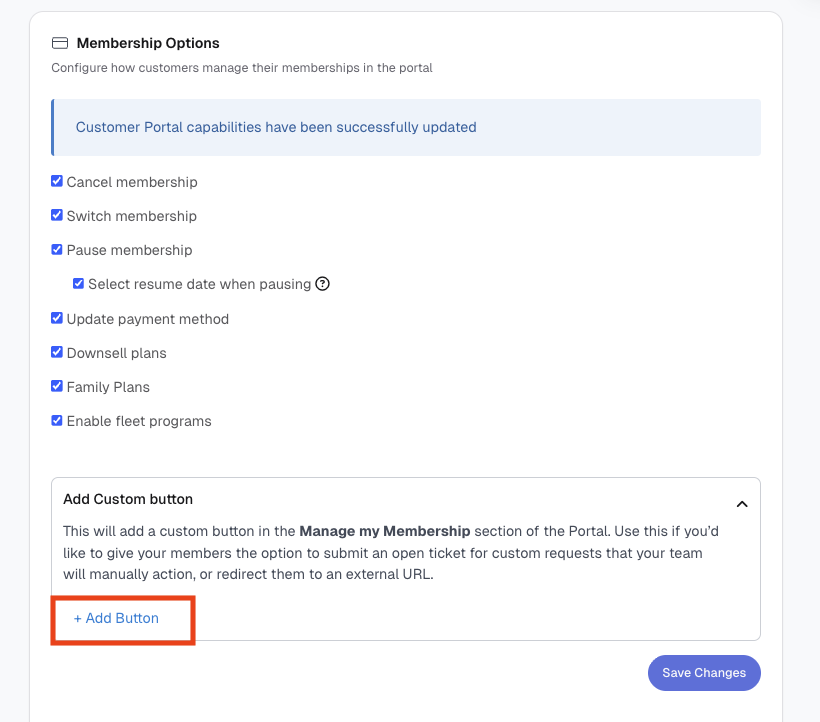Uncheck Select resume date when pausing
Screen dimensions: 820x722
click(x=78, y=284)
